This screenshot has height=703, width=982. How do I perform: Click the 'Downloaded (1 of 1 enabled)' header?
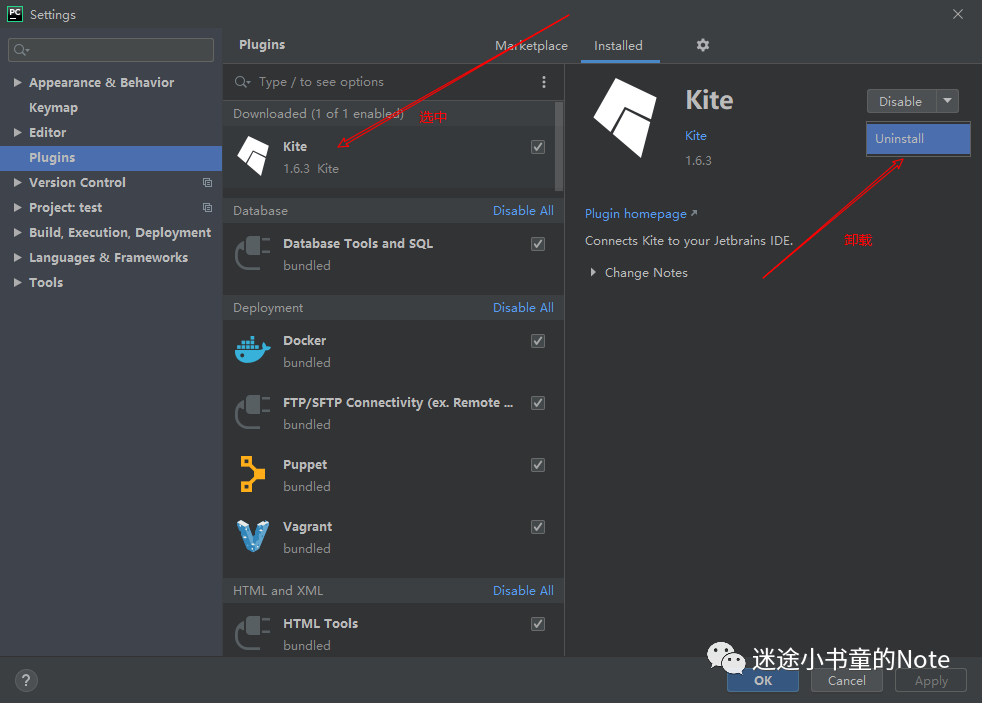pos(318,114)
